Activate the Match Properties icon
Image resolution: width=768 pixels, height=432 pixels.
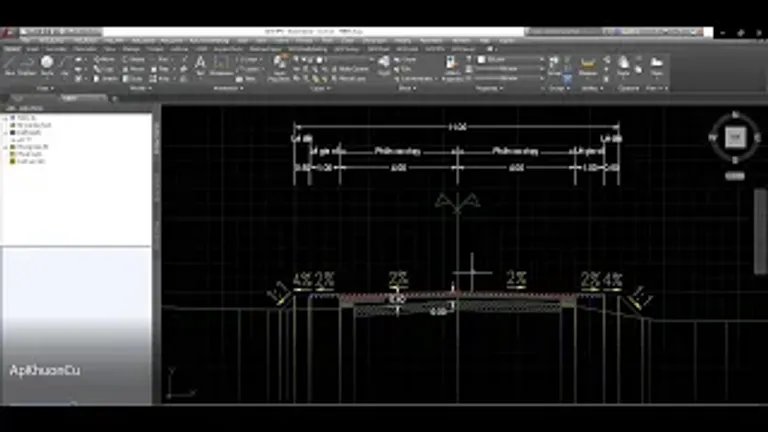pos(452,68)
